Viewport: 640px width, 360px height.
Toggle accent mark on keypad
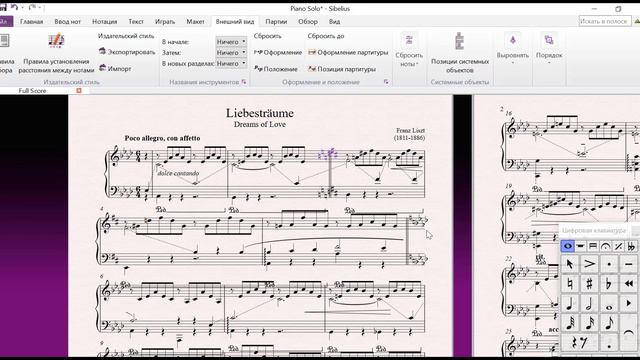589,264
